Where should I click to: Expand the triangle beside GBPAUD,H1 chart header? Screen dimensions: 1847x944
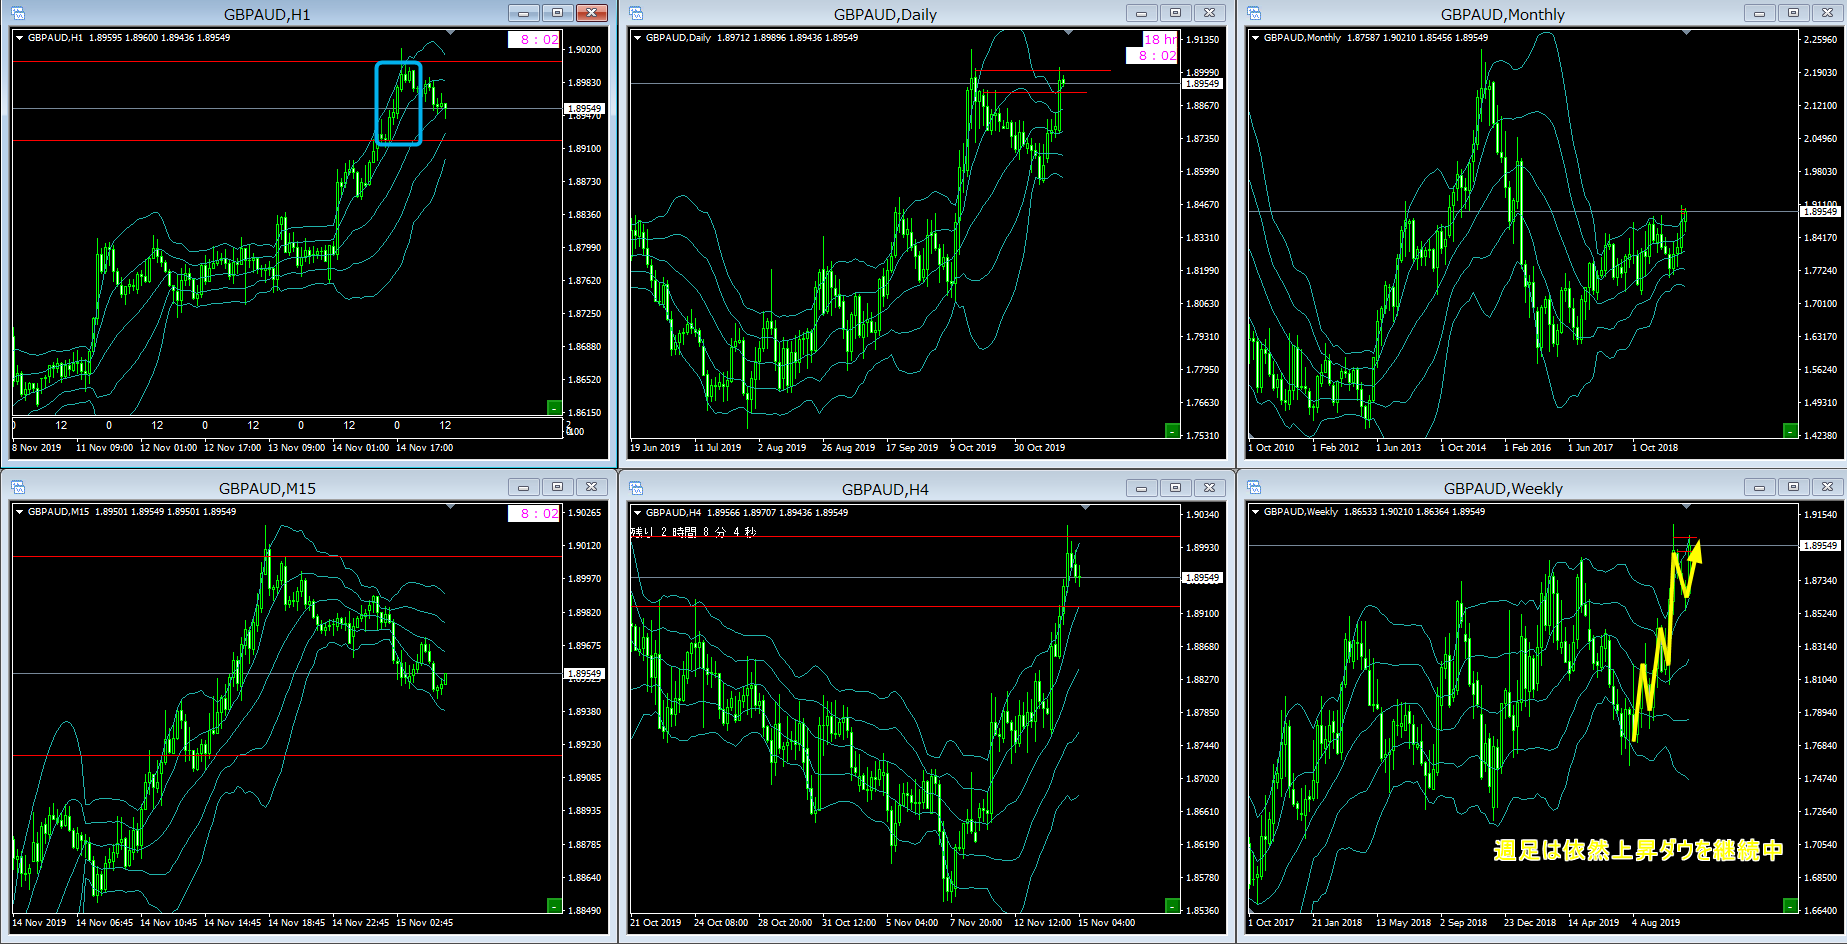click(x=19, y=38)
